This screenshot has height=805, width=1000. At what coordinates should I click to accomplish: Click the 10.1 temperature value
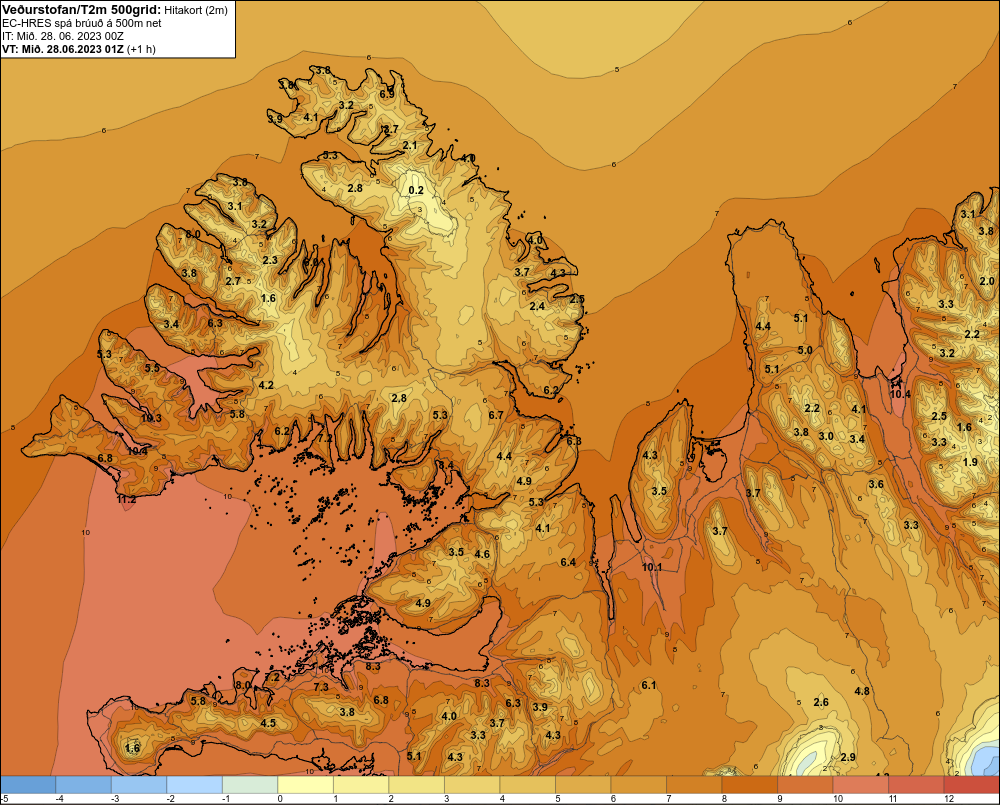coord(652,567)
